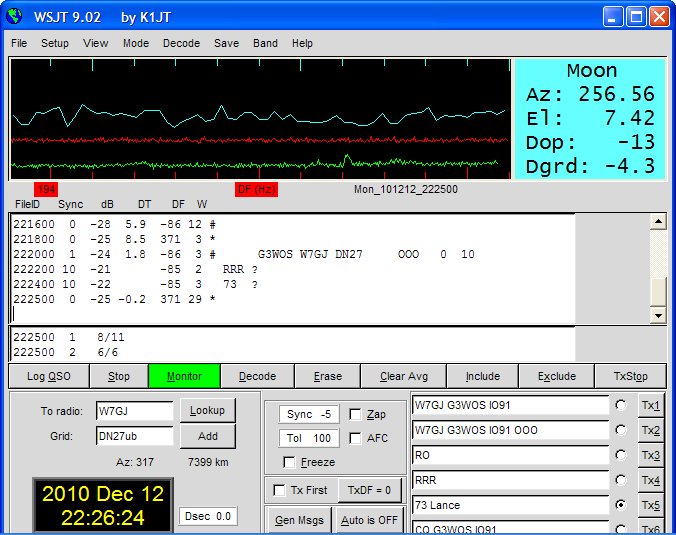Click the Tol 100 control

[x=309, y=438]
